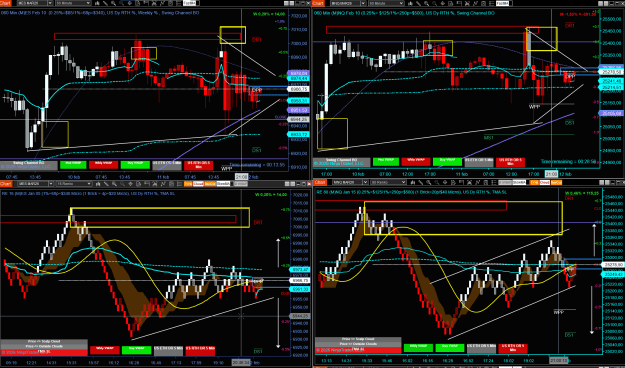This screenshot has width=625, height=368.
Task: Expand instrument dropdown of MNQ 60 Minute chart
Action: pyautogui.click(x=363, y=3)
